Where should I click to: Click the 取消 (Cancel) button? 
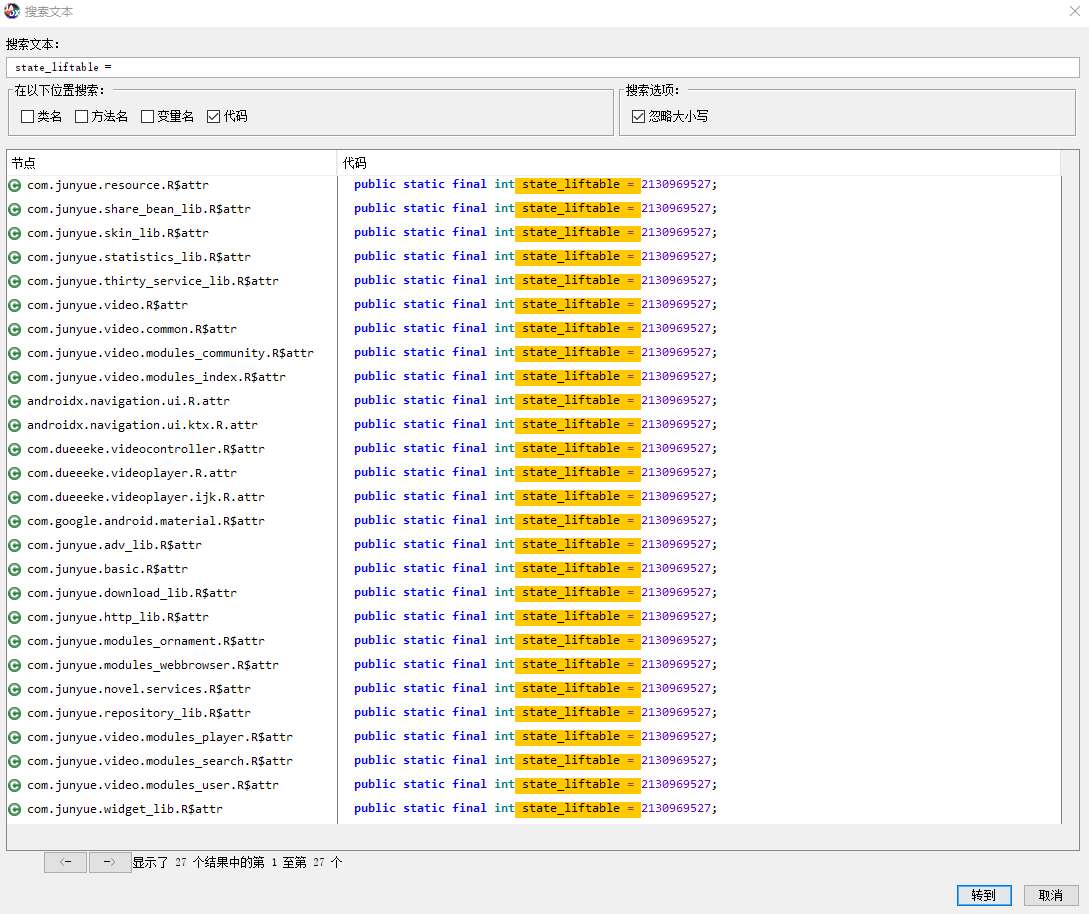pos(1051,895)
